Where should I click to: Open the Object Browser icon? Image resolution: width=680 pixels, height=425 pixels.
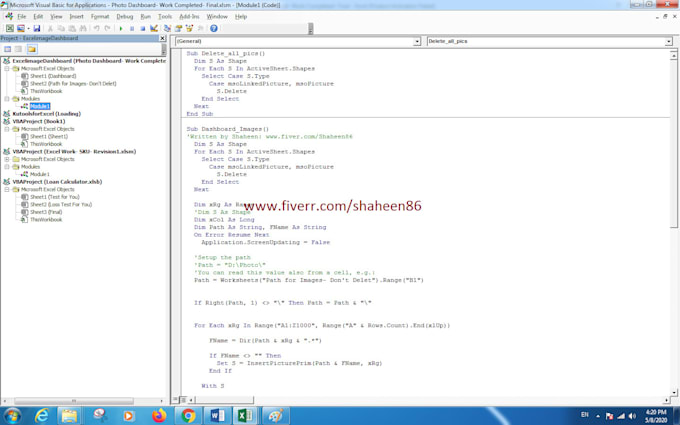click(x=190, y=28)
